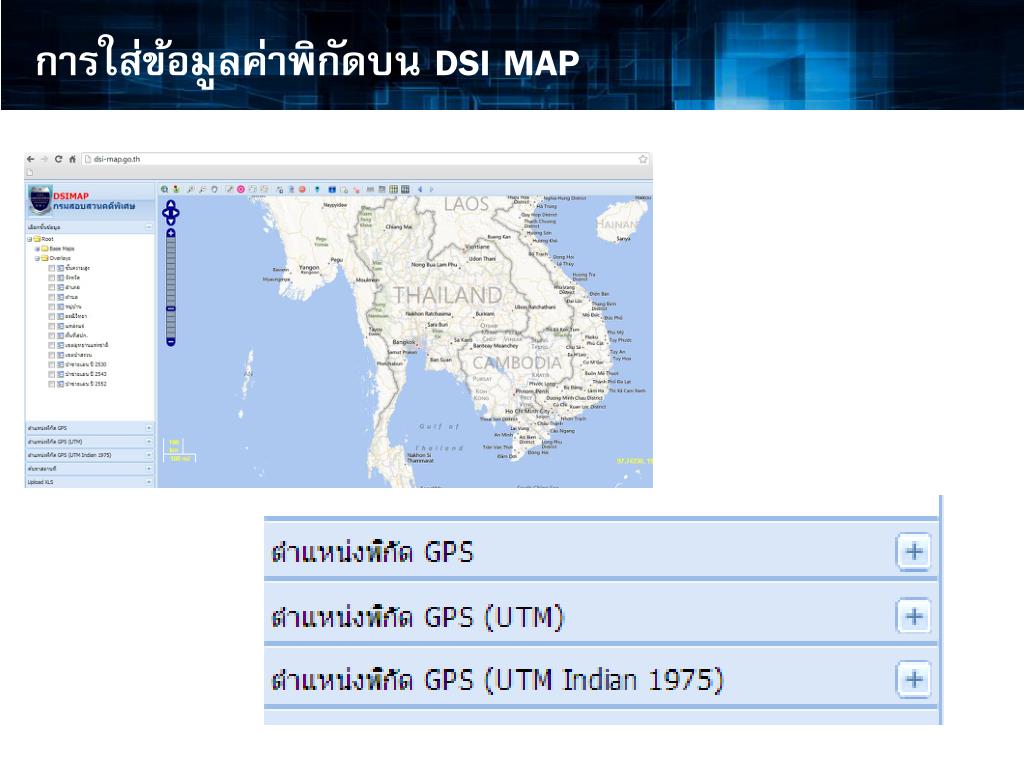The image size is (1024, 768).
Task: Click the bookmark star in the address bar
Action: pos(643,159)
